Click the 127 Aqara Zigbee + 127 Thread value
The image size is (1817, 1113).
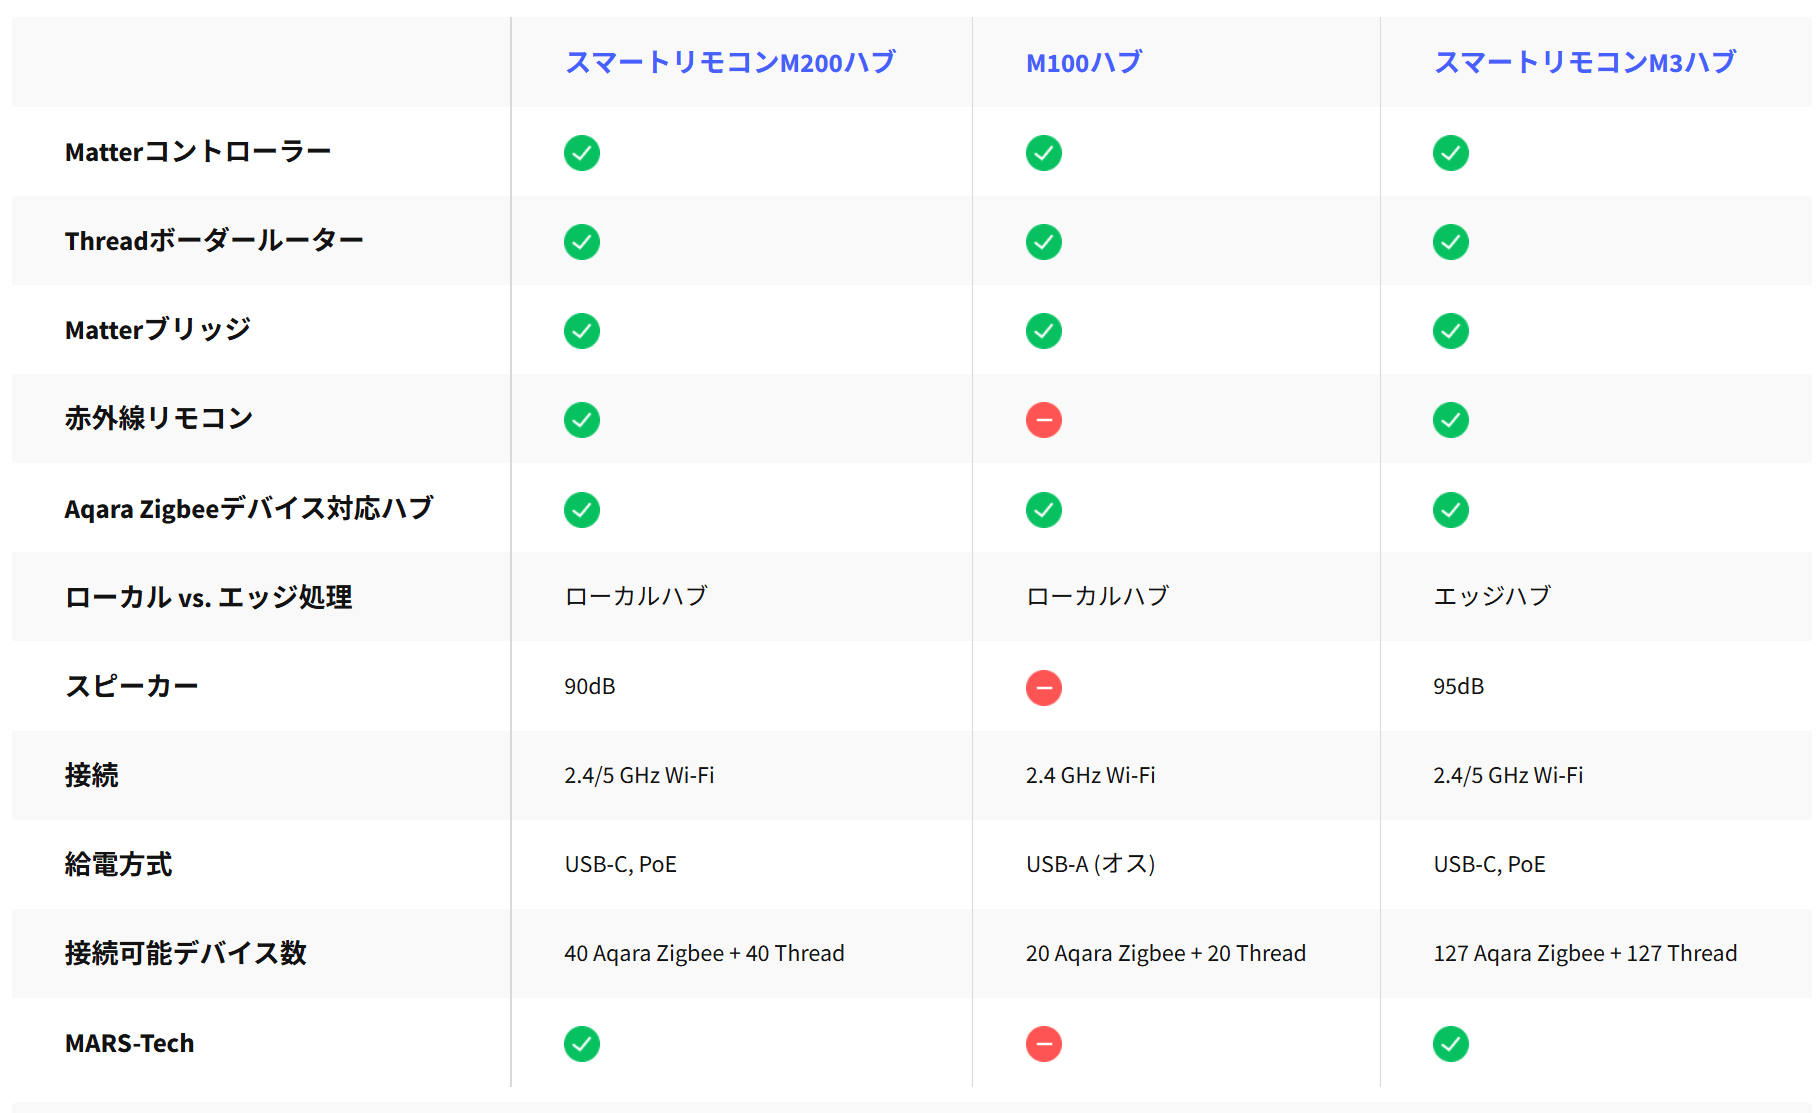coord(1584,954)
